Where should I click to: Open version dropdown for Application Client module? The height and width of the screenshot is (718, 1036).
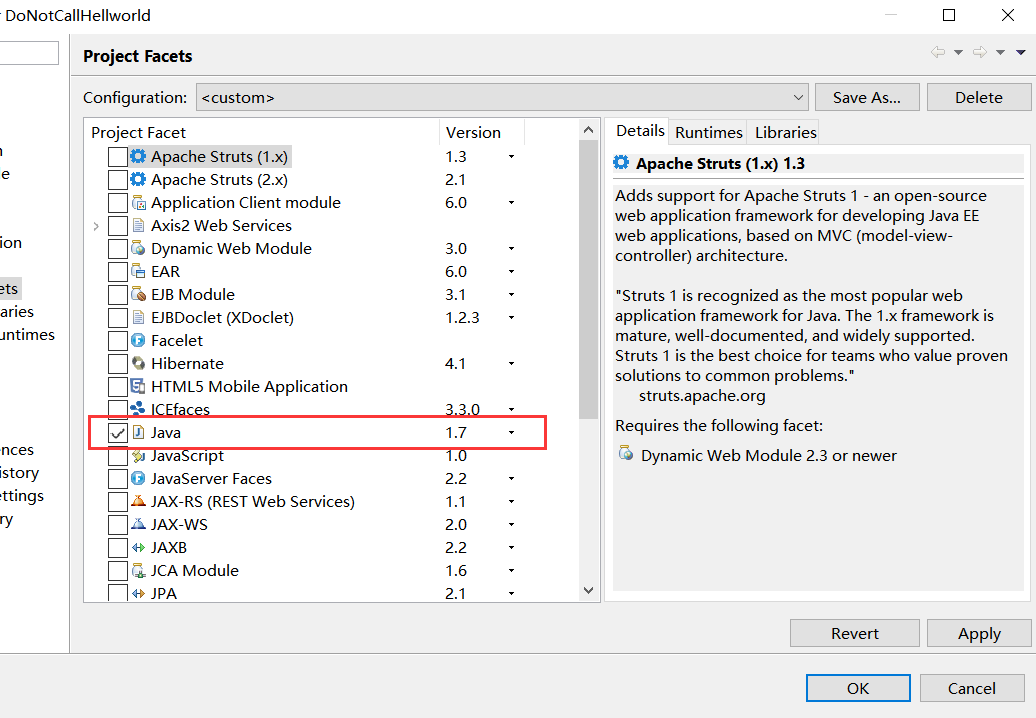click(511, 203)
